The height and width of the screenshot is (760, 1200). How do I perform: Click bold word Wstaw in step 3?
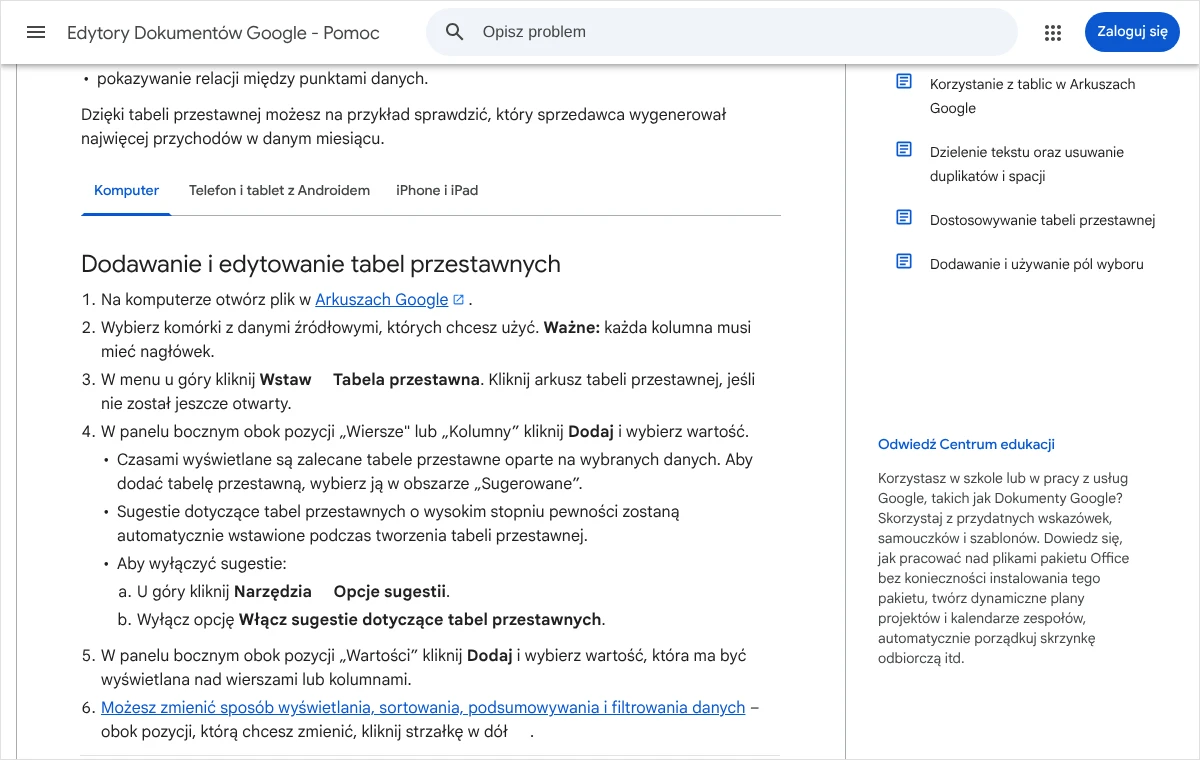[x=286, y=379]
